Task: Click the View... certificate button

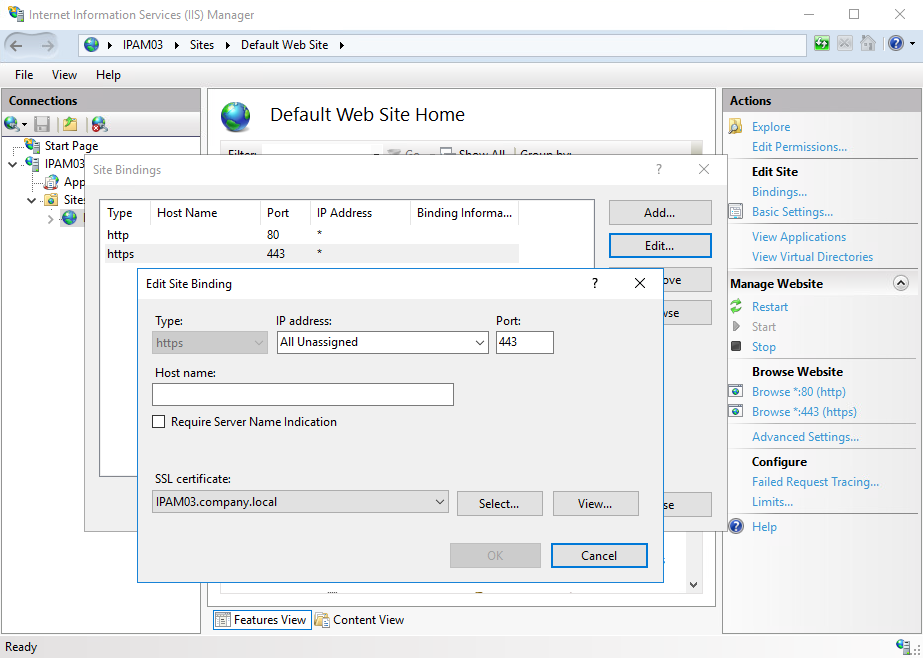Action: [594, 504]
